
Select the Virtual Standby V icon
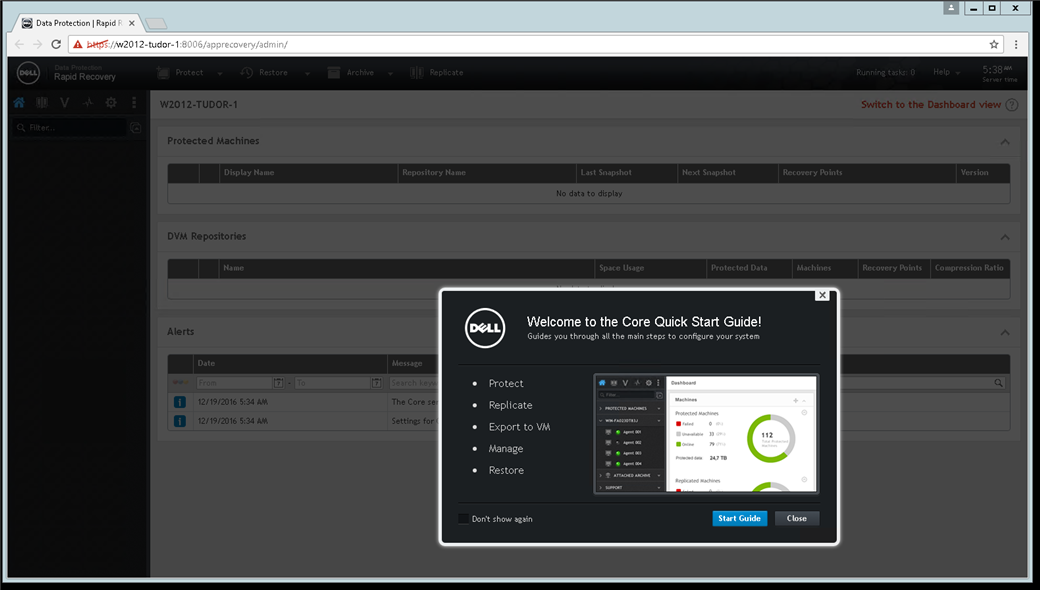(64, 102)
